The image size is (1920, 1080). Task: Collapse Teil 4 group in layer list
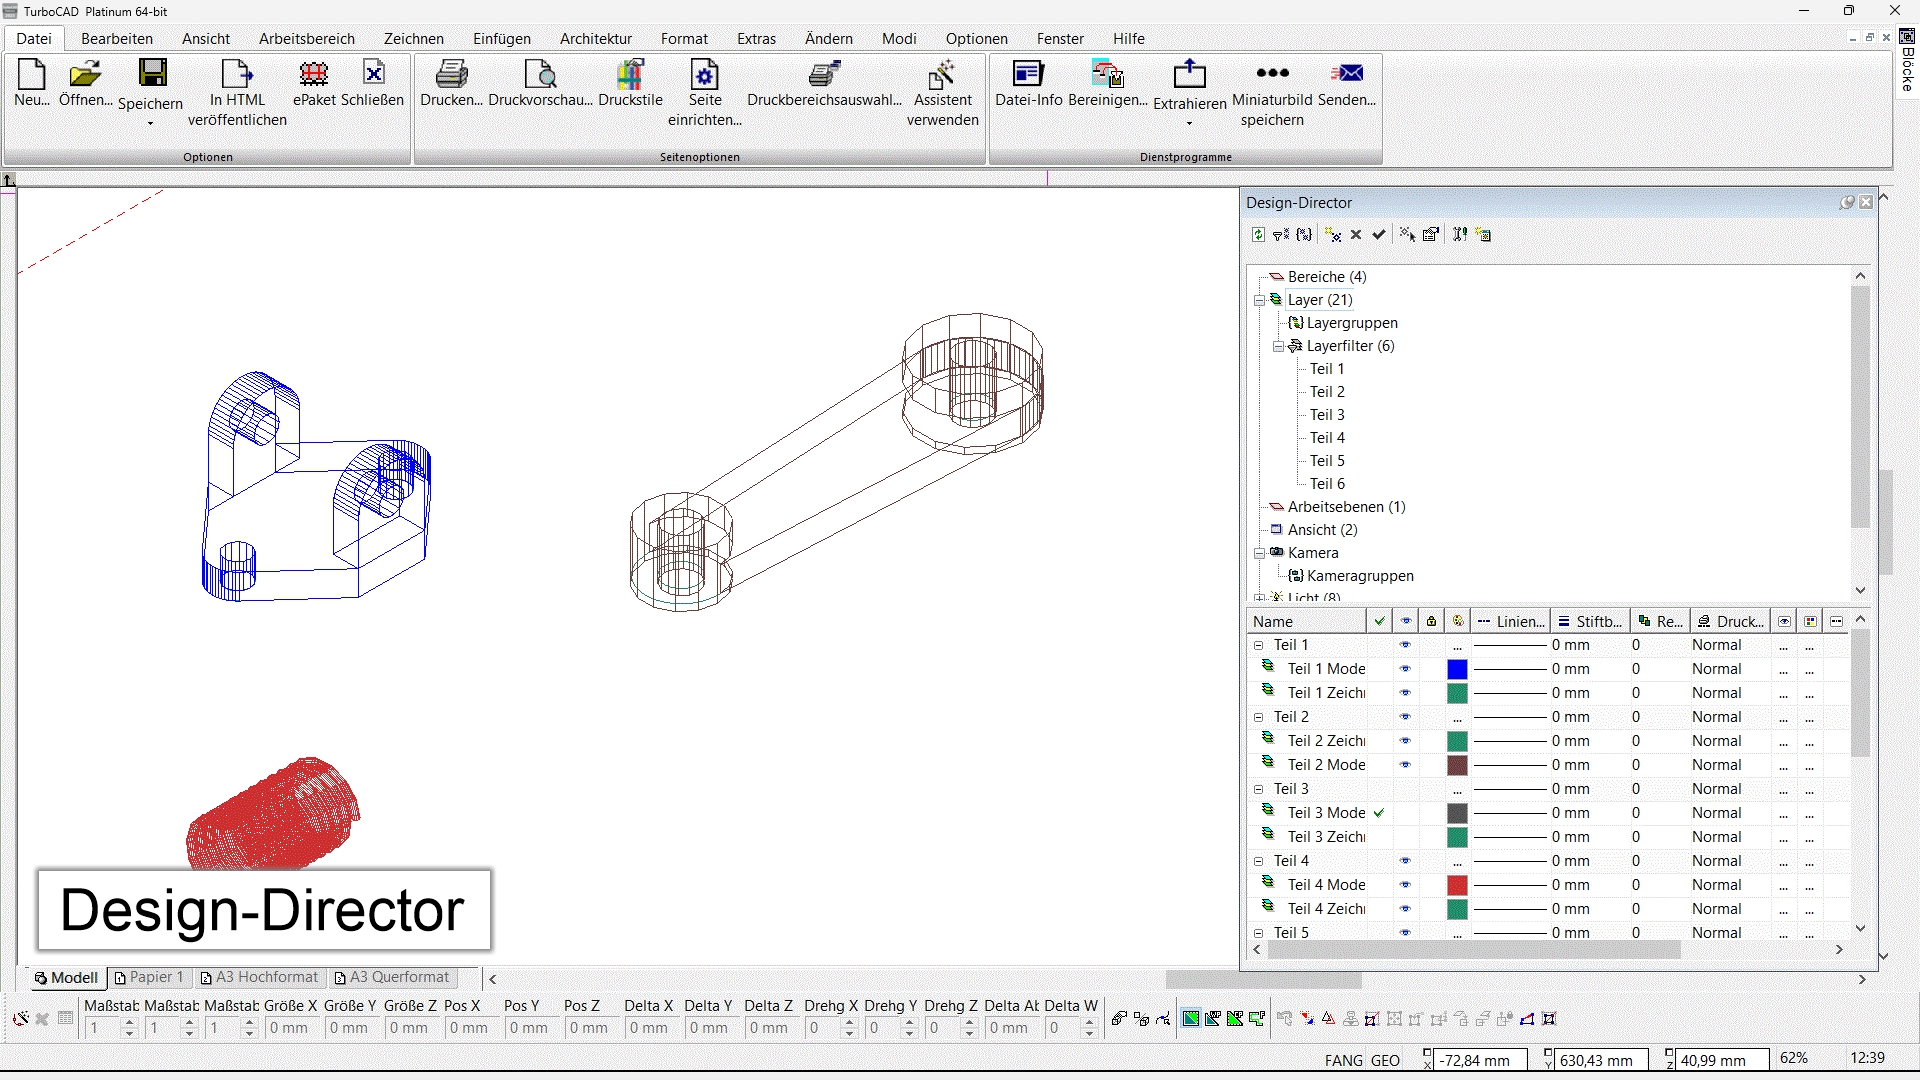[1259, 862]
